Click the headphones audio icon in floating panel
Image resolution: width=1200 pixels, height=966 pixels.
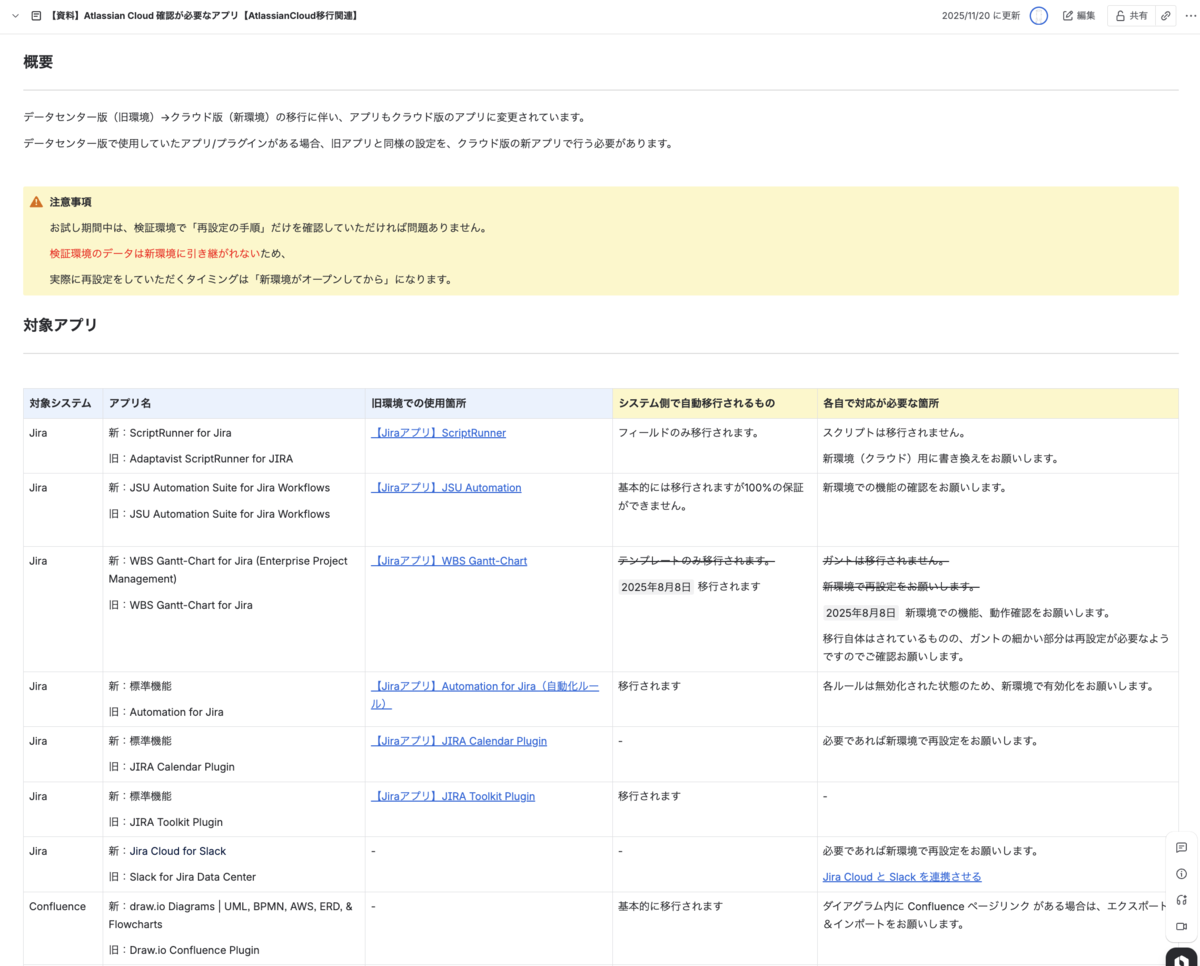pos(1181,900)
